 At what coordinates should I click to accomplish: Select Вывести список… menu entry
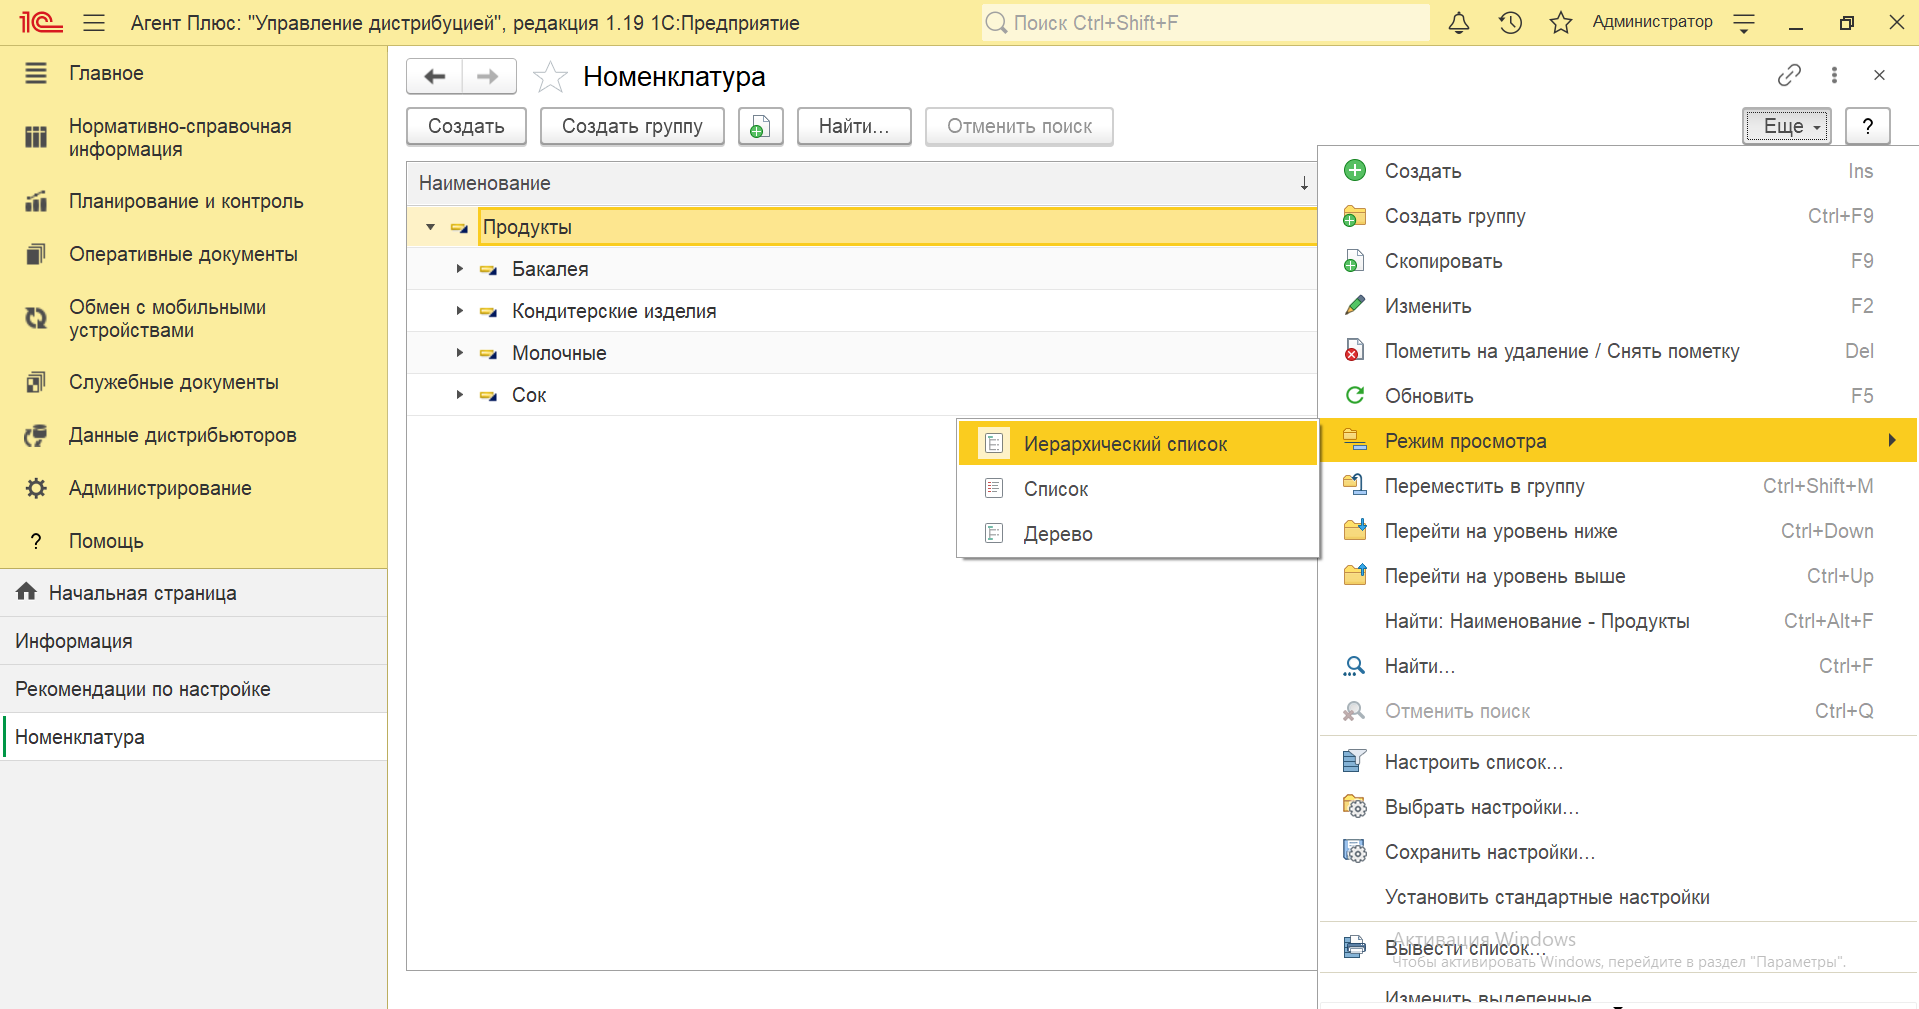point(1619,947)
